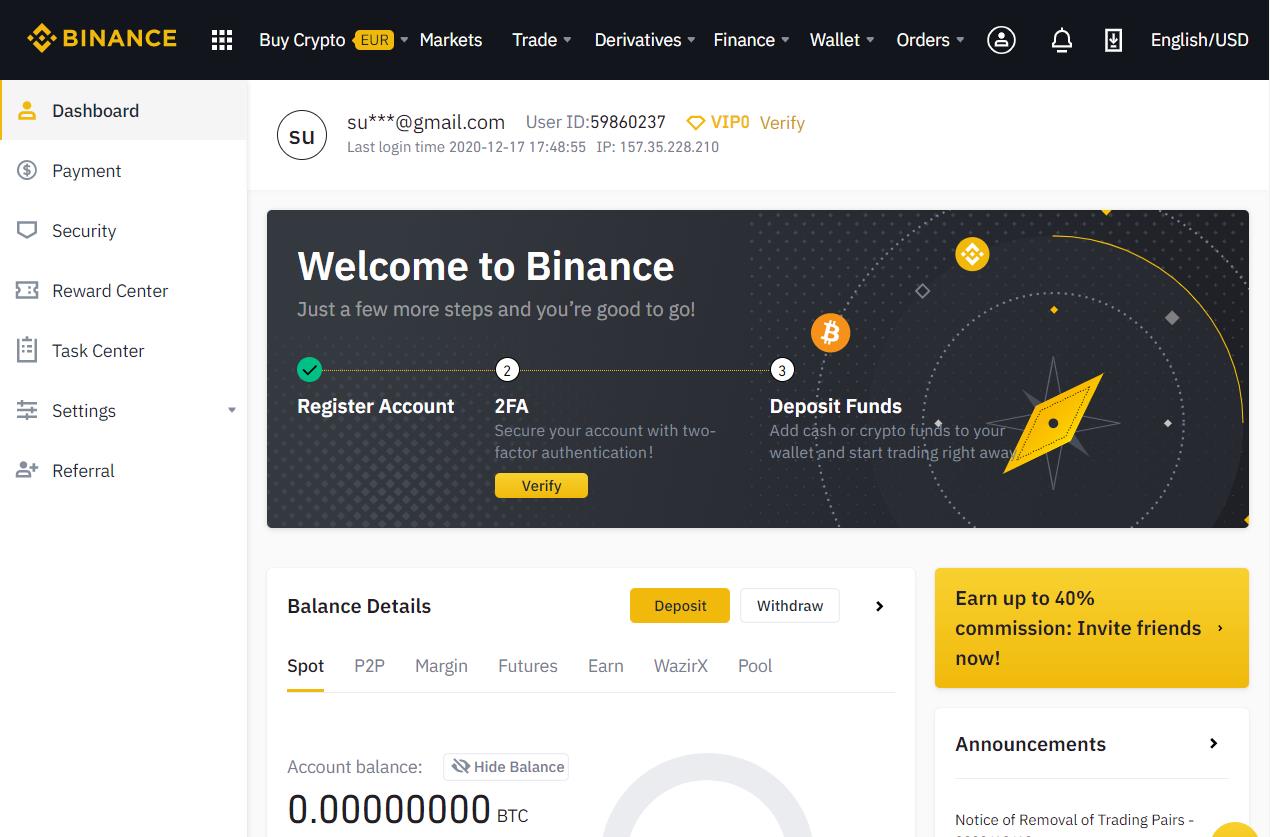This screenshot has height=837, width=1270.
Task: Click the Security shield icon in sidebar
Action: coord(27,230)
